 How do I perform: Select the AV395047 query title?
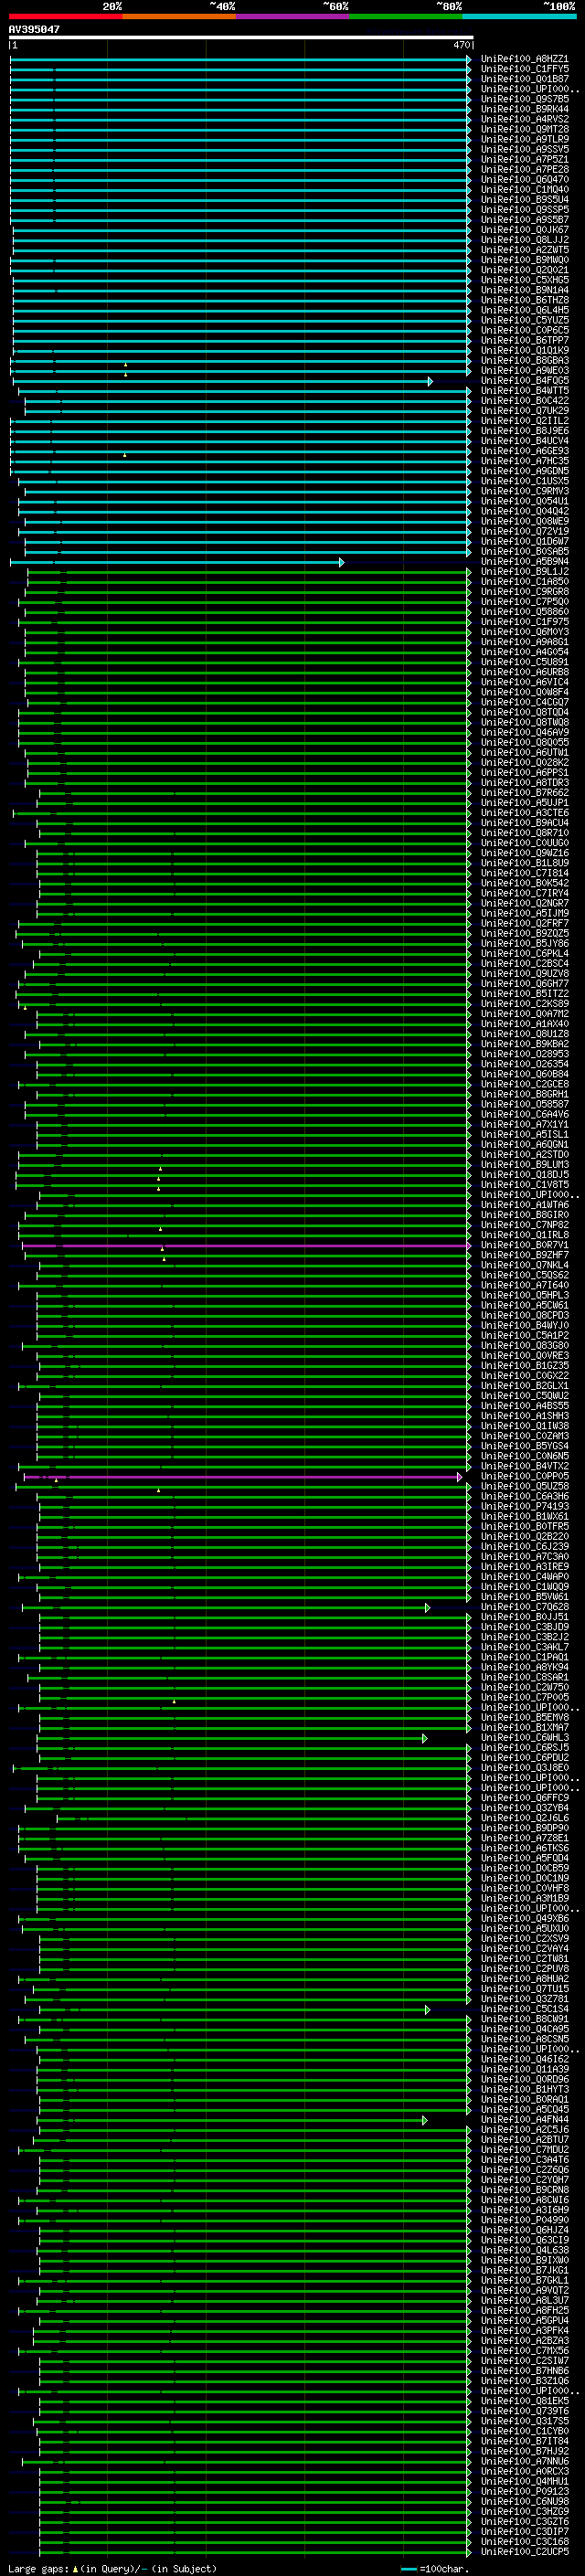tap(34, 30)
